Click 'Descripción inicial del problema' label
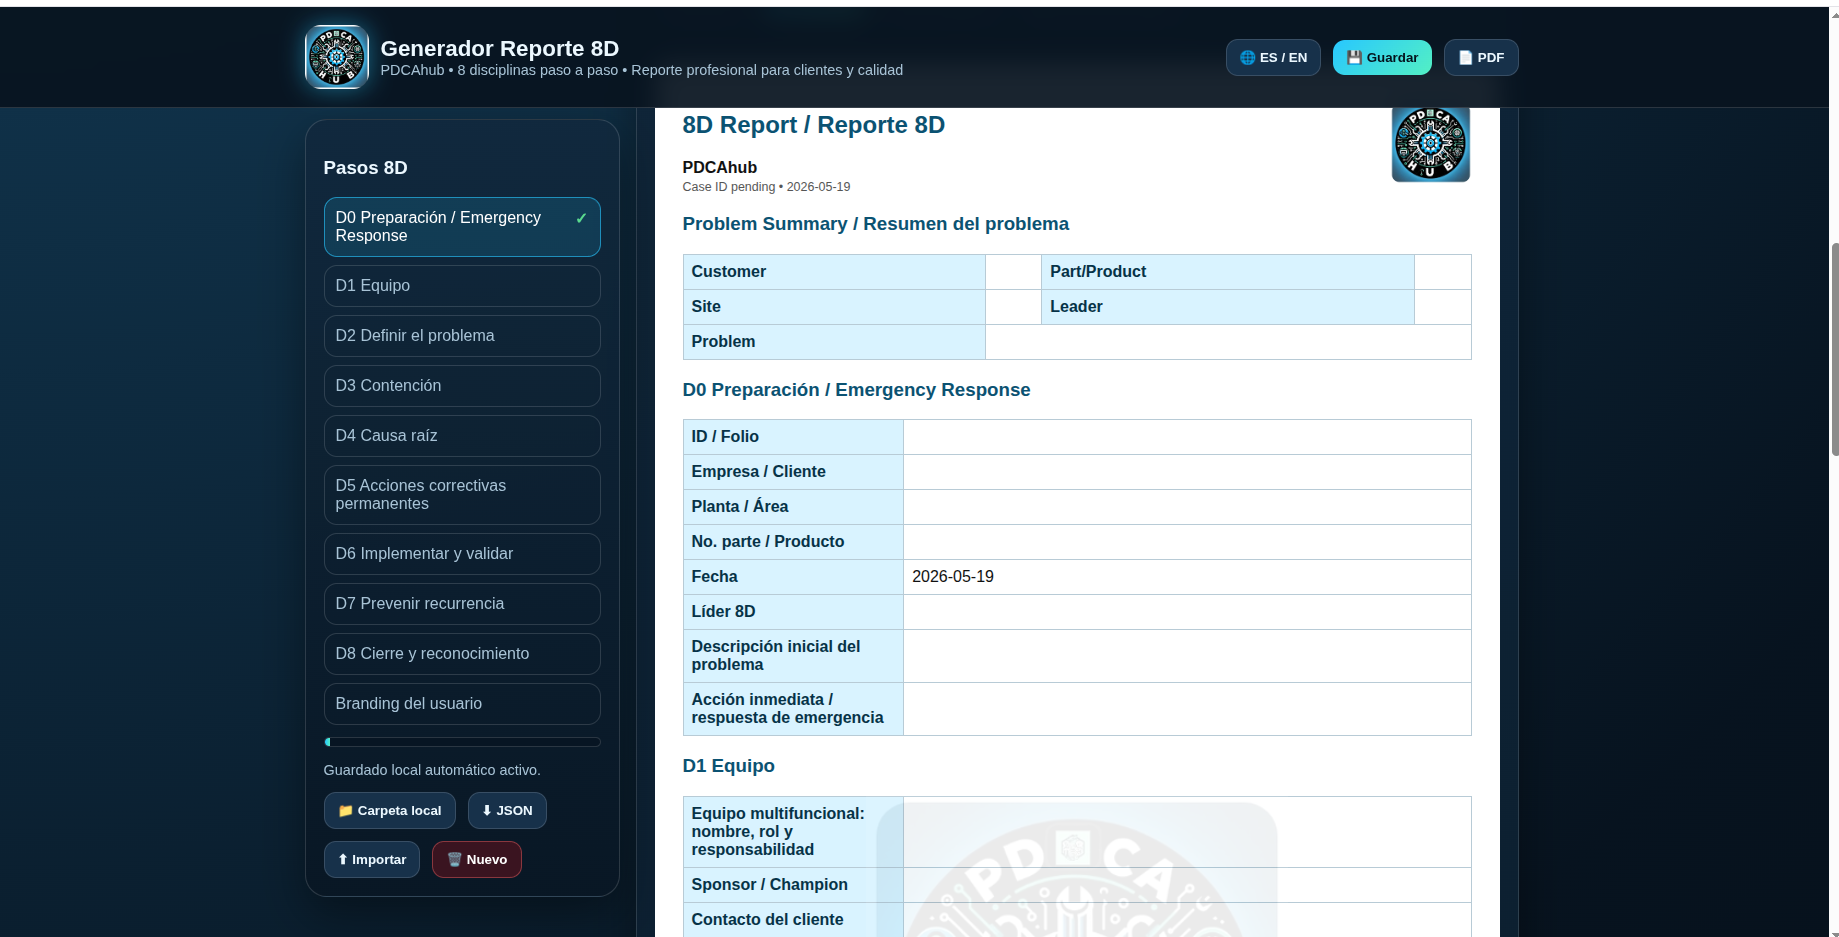This screenshot has width=1839, height=937. tap(776, 656)
